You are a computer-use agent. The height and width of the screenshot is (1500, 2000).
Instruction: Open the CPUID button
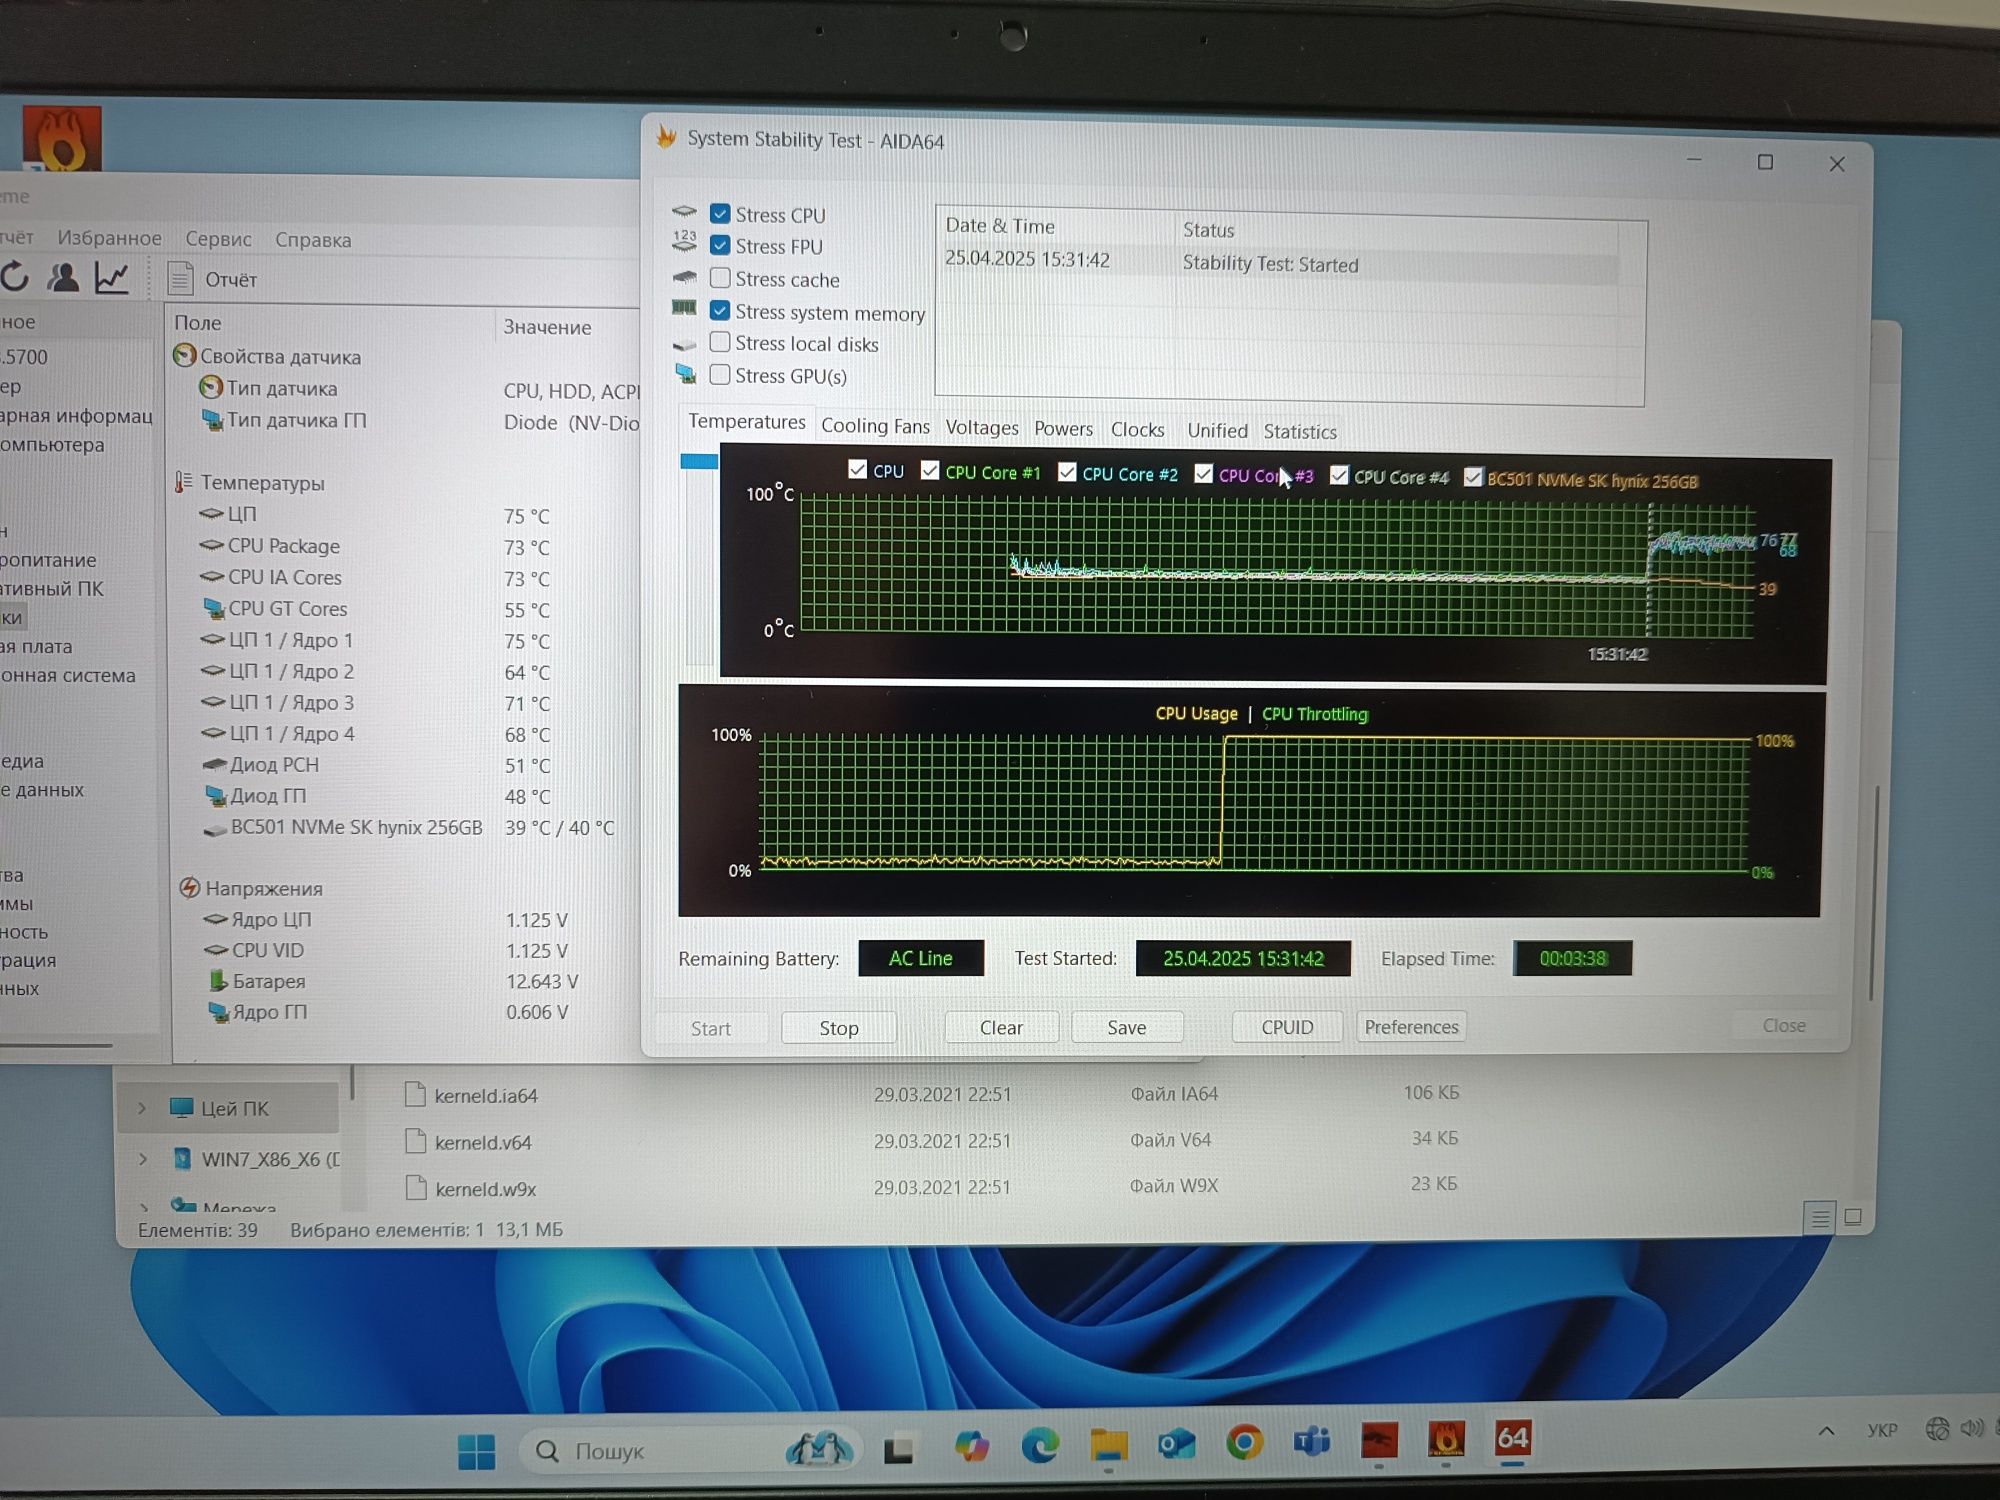click(1287, 1027)
